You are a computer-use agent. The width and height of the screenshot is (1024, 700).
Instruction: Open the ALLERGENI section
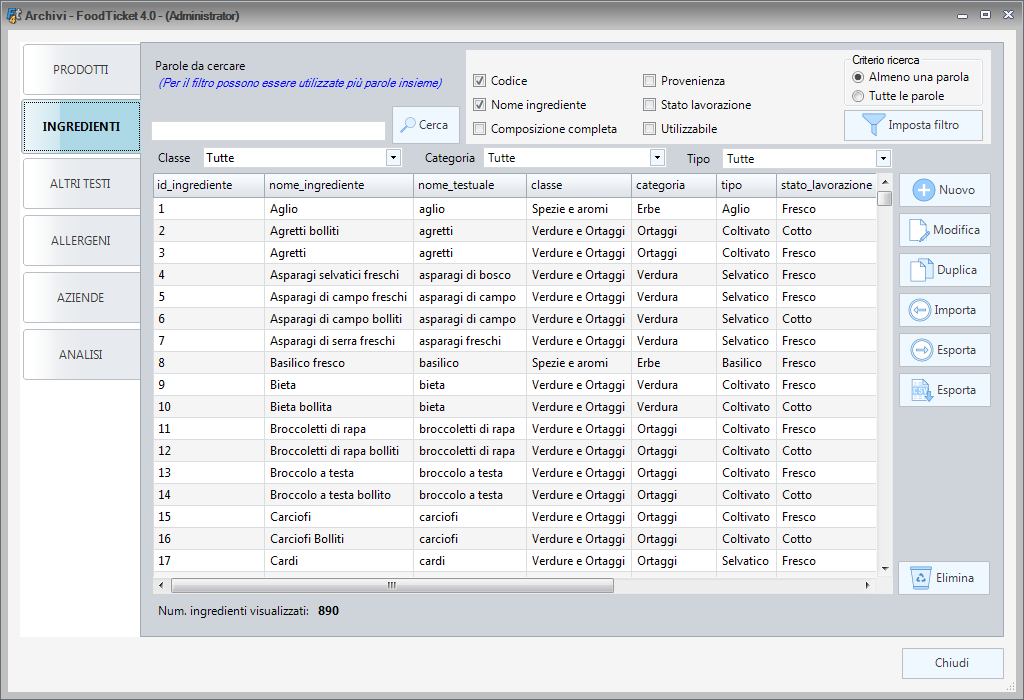80,240
